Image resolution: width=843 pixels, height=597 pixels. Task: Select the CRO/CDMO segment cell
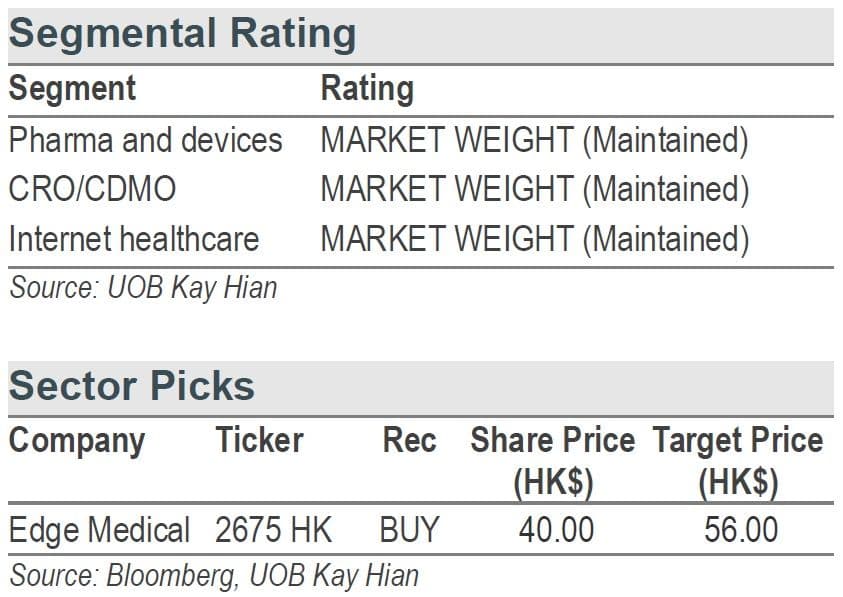[92, 189]
